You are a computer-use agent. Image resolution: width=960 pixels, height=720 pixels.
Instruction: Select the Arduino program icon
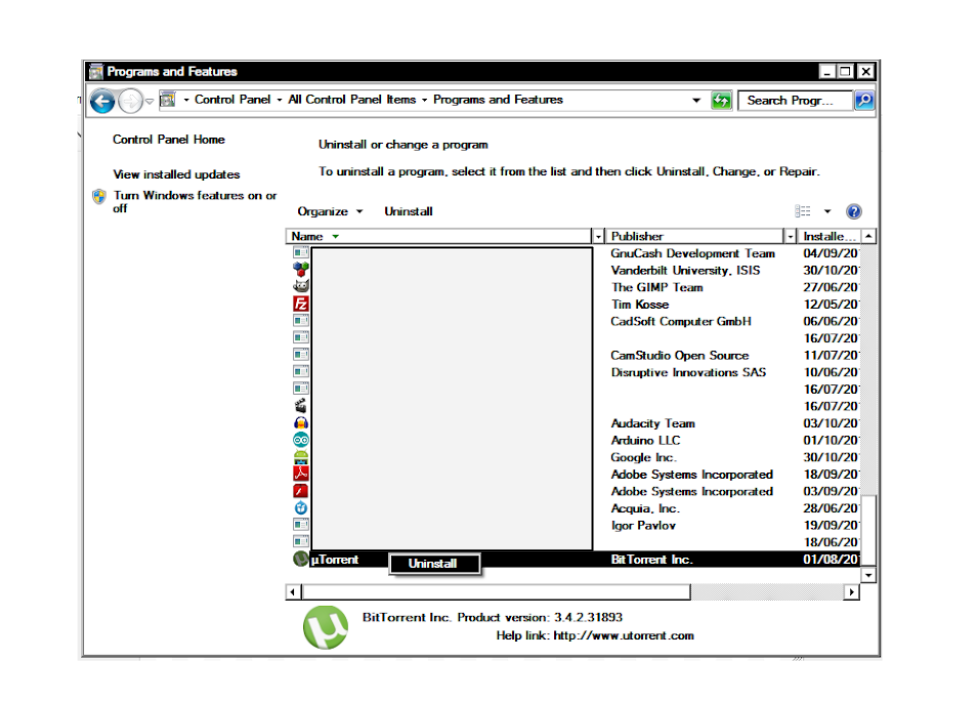(x=301, y=440)
